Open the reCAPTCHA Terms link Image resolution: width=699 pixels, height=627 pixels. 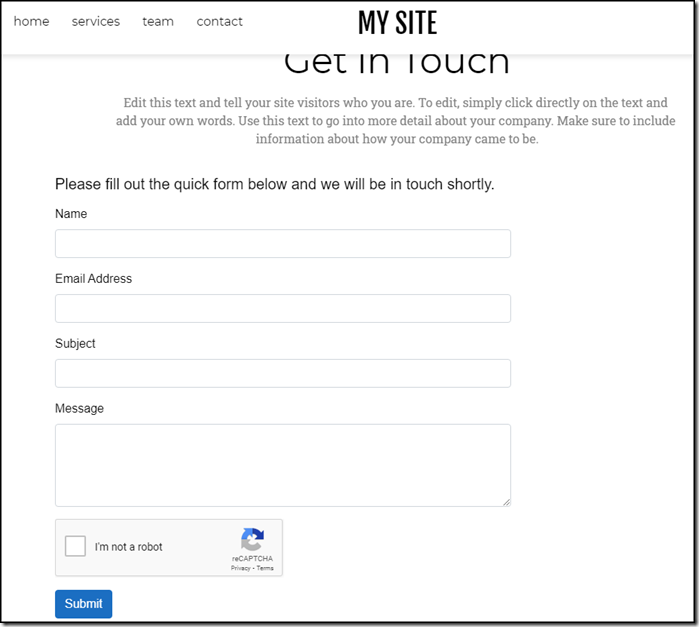coord(265,568)
